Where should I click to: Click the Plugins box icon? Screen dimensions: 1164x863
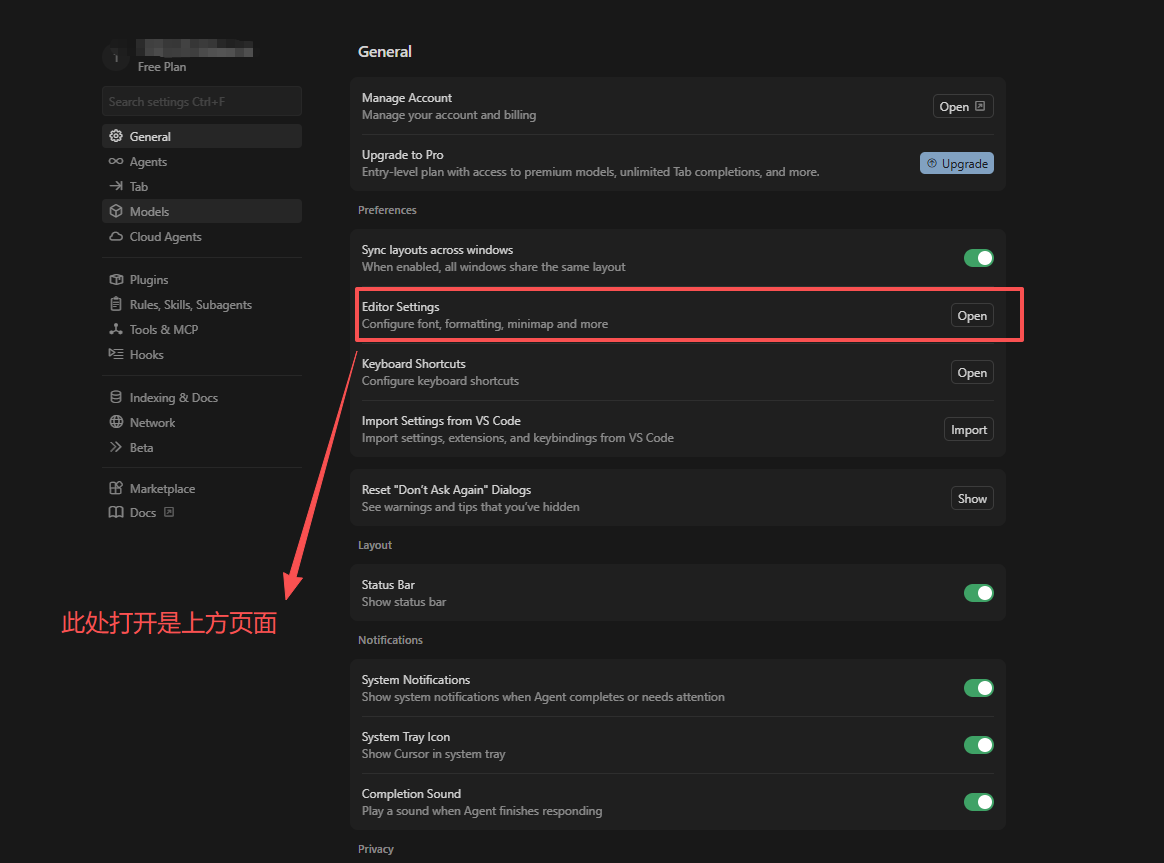pos(116,280)
